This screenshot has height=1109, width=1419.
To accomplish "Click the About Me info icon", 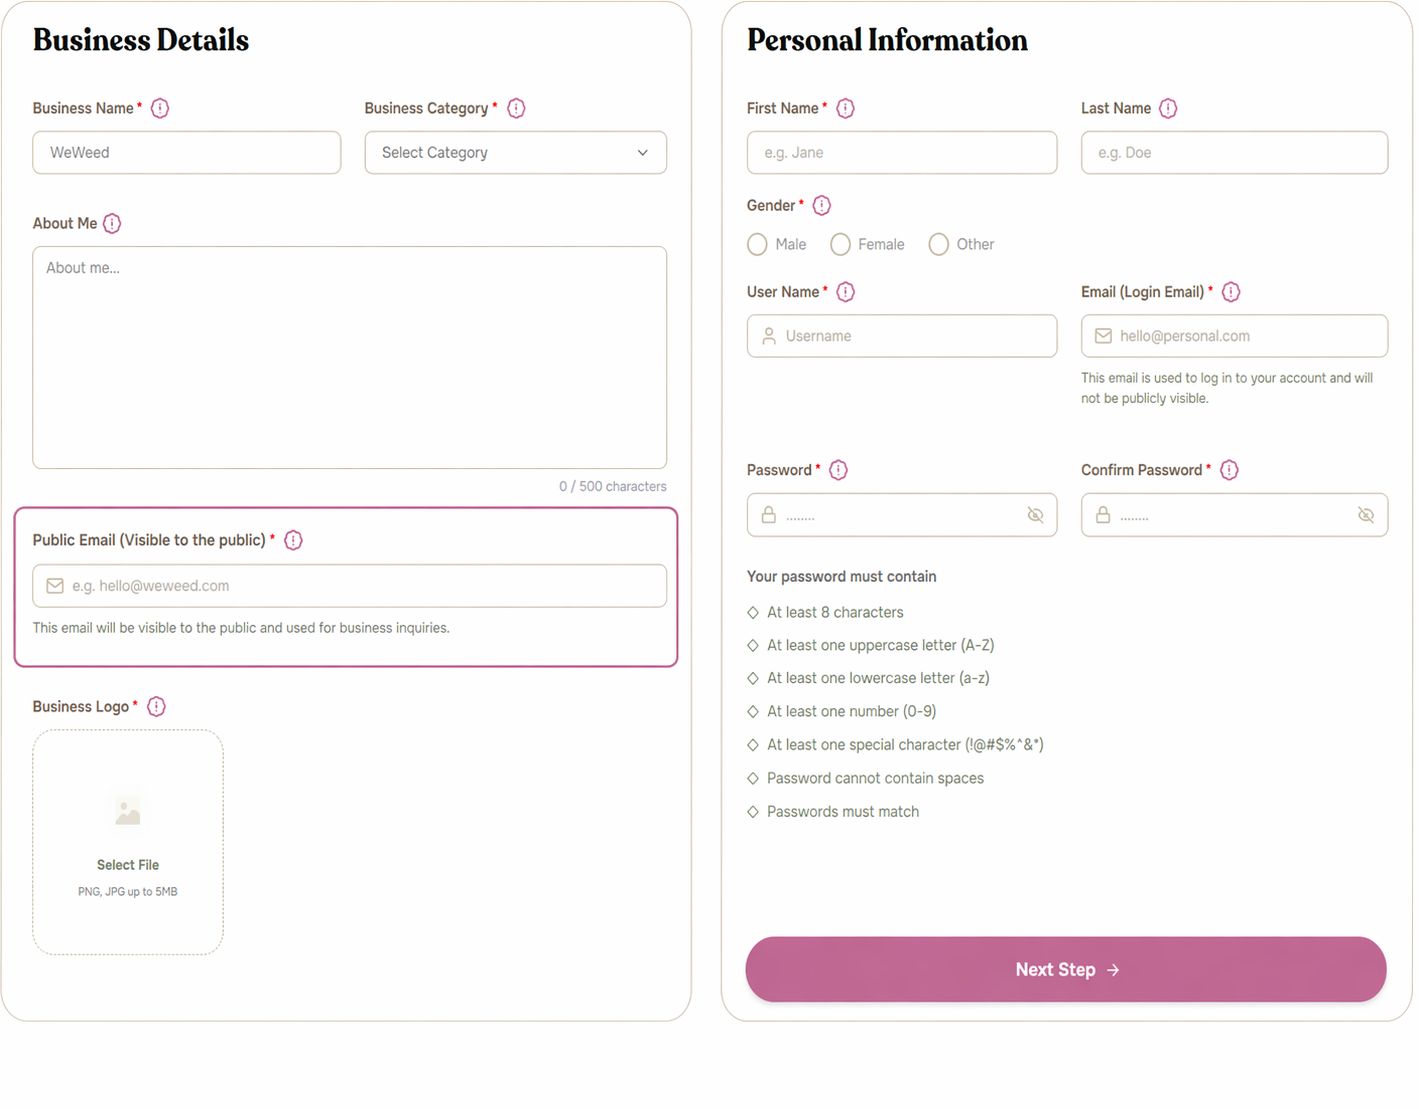I will click(112, 223).
